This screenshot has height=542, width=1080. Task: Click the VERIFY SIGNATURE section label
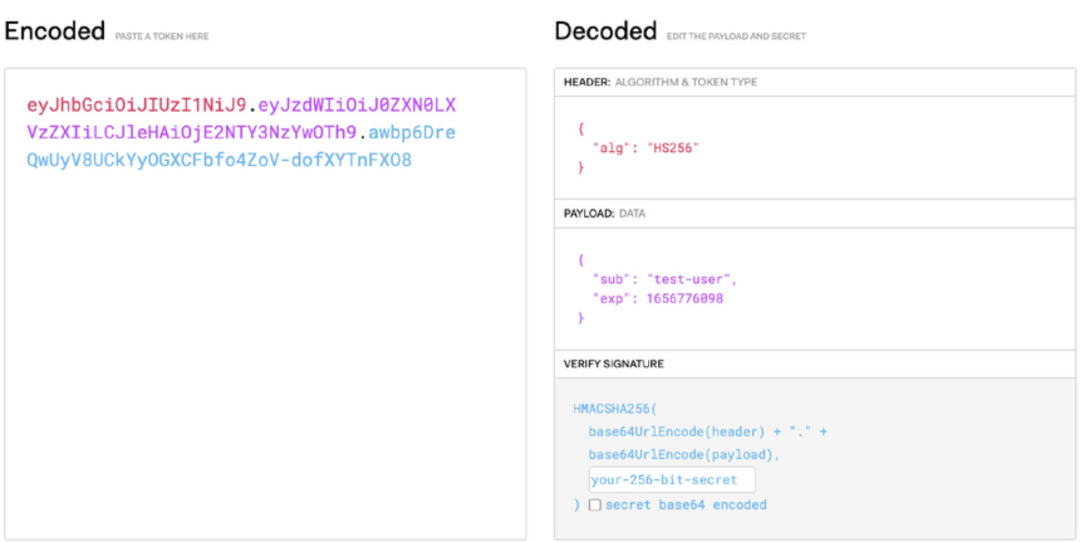click(x=613, y=364)
